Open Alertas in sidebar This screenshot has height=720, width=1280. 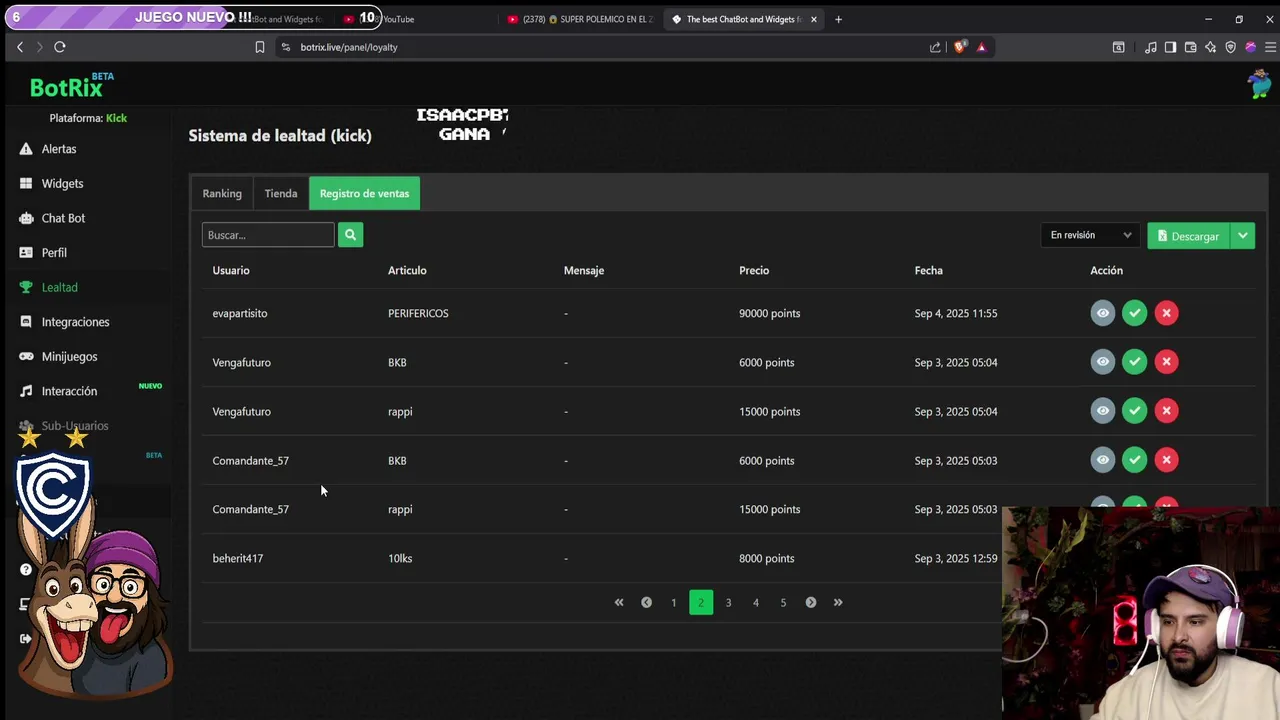point(59,149)
